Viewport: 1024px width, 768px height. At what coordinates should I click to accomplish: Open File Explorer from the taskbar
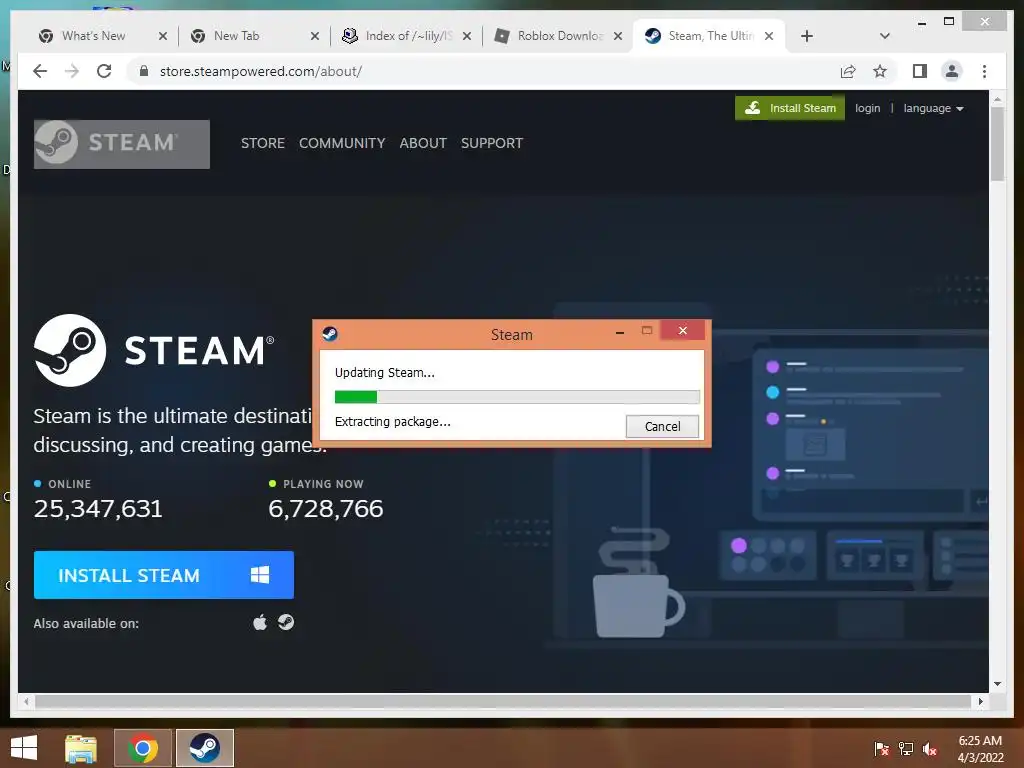(81, 748)
